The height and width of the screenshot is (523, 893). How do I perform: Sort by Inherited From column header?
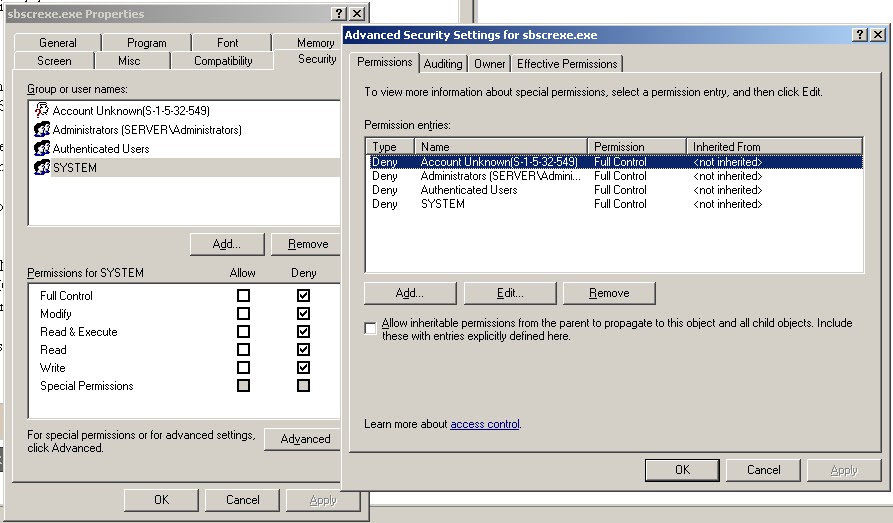pos(775,146)
